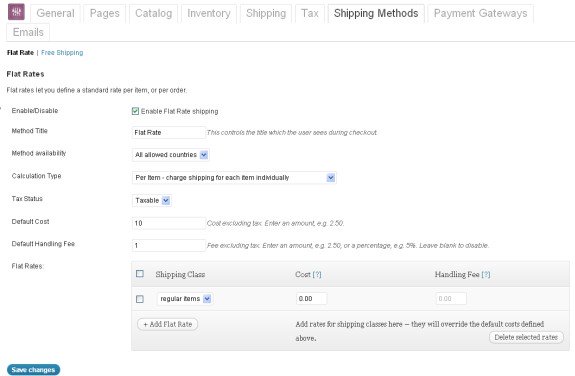575x376 pixels.
Task: Click the Cost help [?] link
Action: click(x=317, y=274)
